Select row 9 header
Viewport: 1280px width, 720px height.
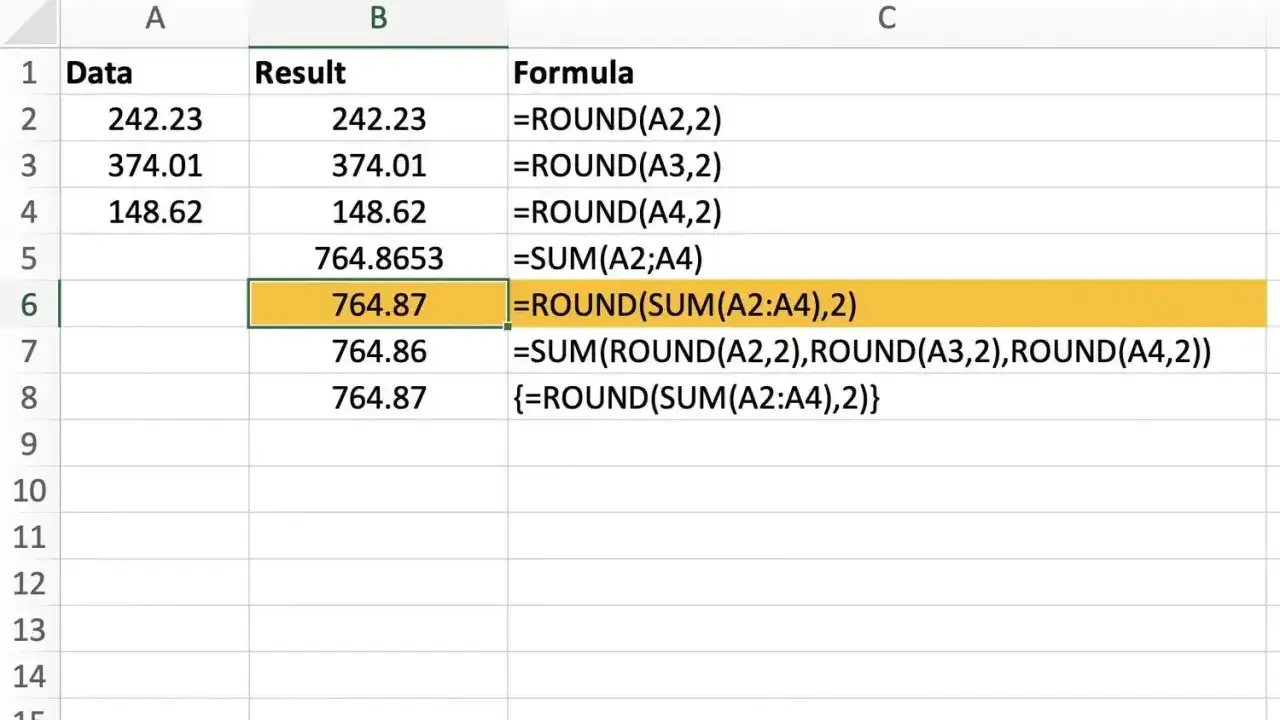(29, 444)
